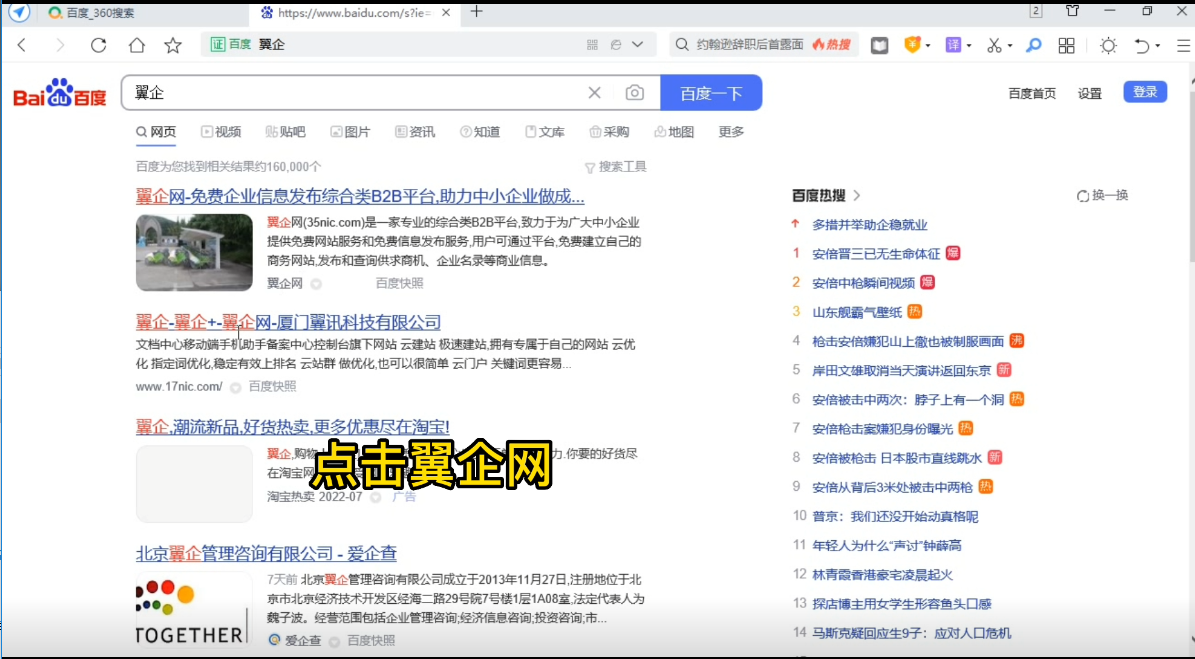Open hot search 多措并举助企稳就业
The height and width of the screenshot is (659, 1195).
point(870,225)
